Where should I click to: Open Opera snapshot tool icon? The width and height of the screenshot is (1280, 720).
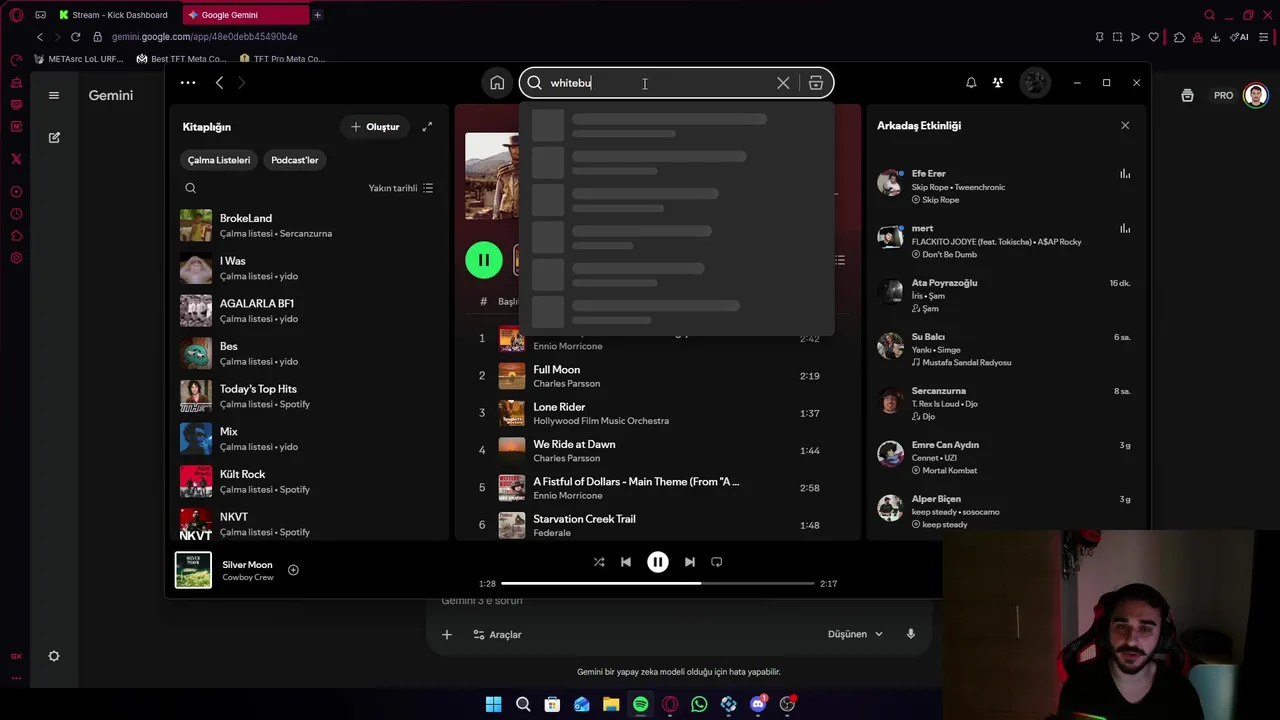tap(1117, 37)
